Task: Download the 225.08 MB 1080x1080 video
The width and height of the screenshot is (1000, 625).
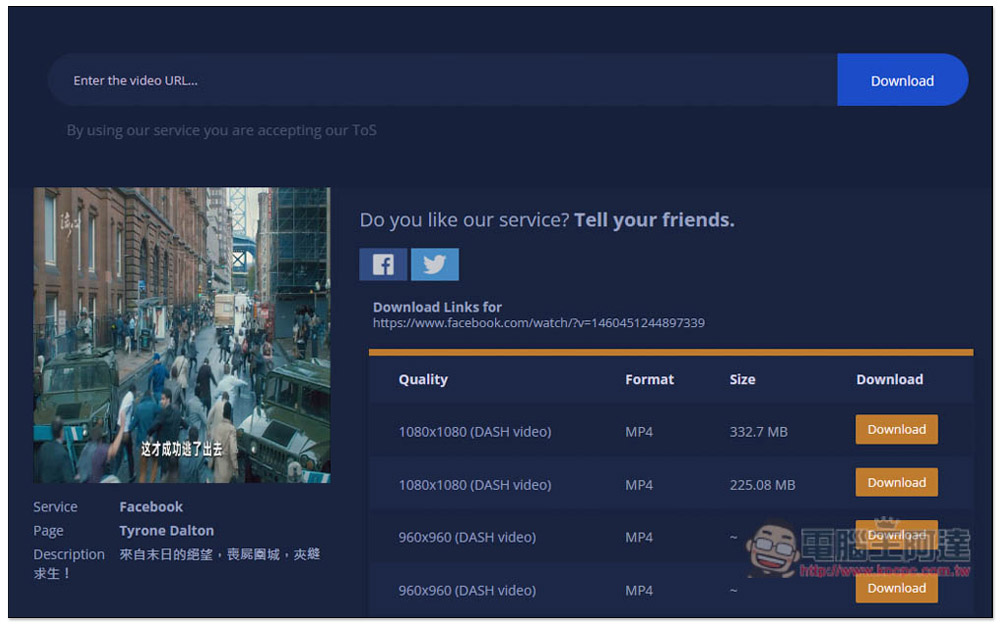Action: tap(896, 482)
